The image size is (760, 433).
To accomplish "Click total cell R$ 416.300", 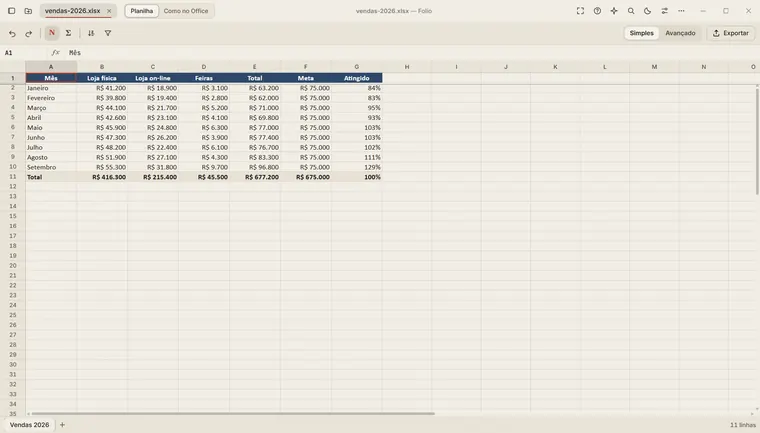I will [x=102, y=177].
